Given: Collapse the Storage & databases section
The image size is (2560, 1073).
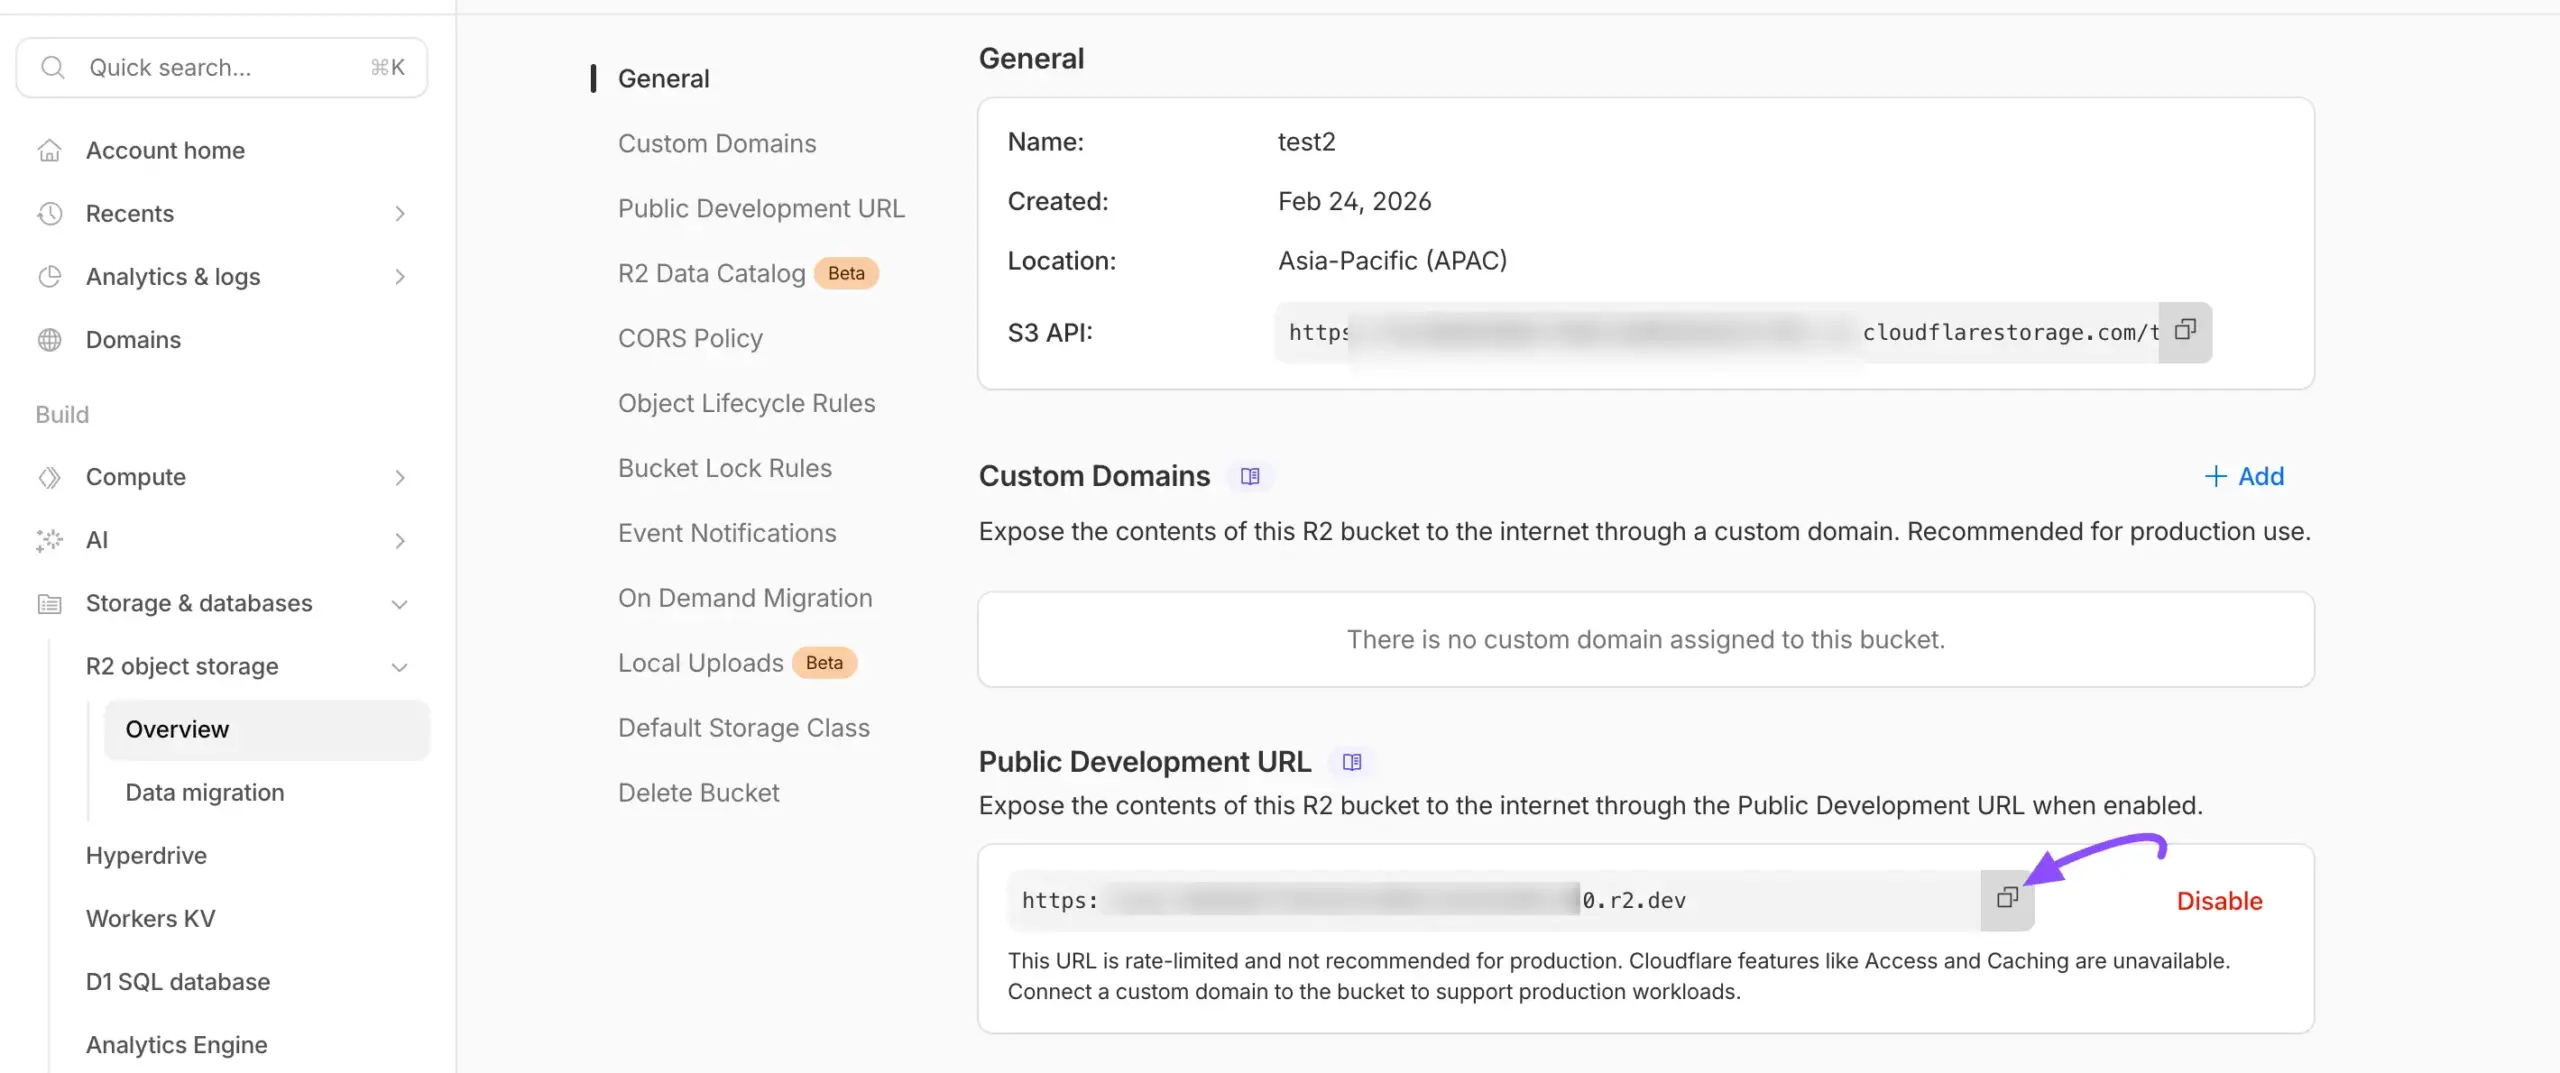Looking at the screenshot, I should 400,604.
